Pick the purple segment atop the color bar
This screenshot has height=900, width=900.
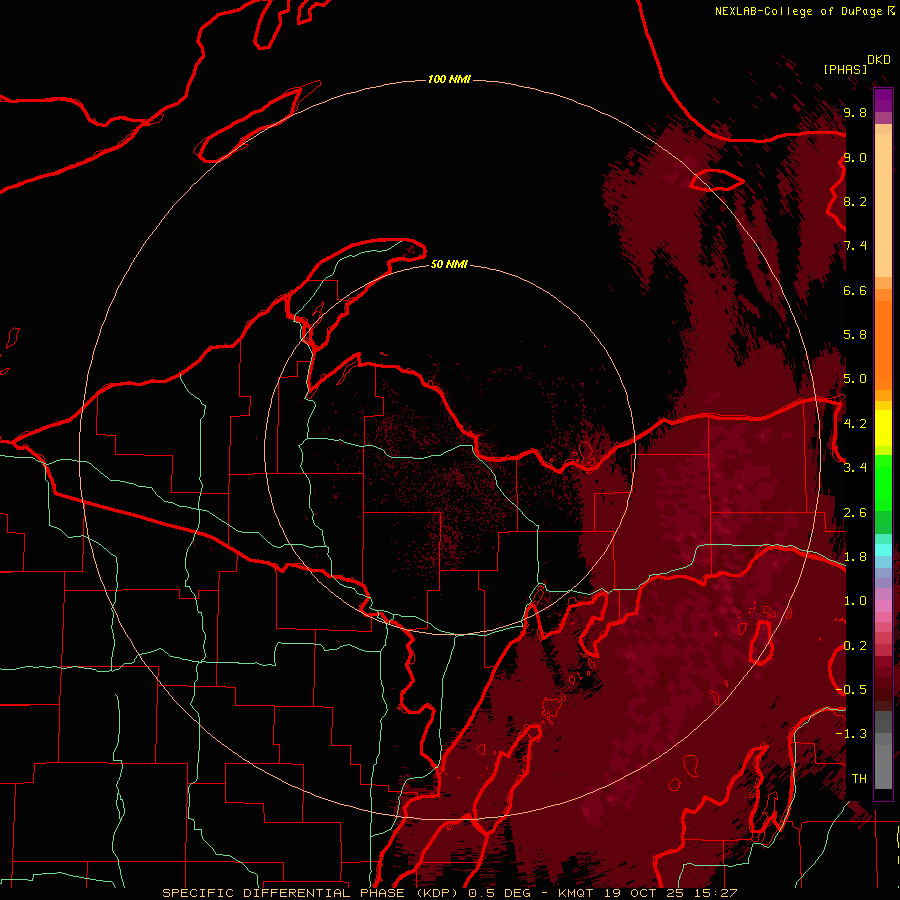coord(883,100)
